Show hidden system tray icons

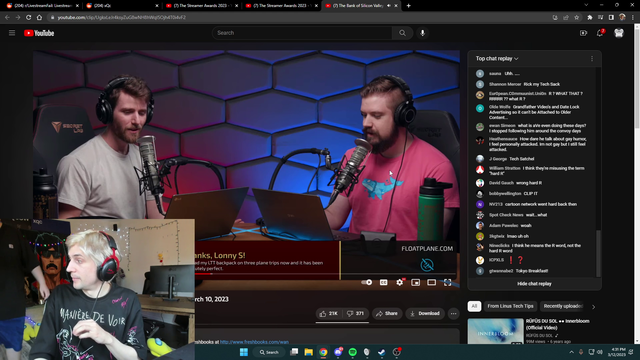point(571,352)
